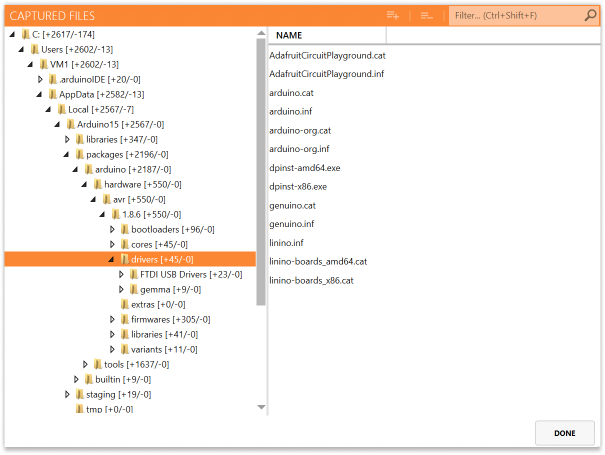Screen dimensions: 605x455
Task: Click the hardware folder icon
Action: tap(98, 184)
